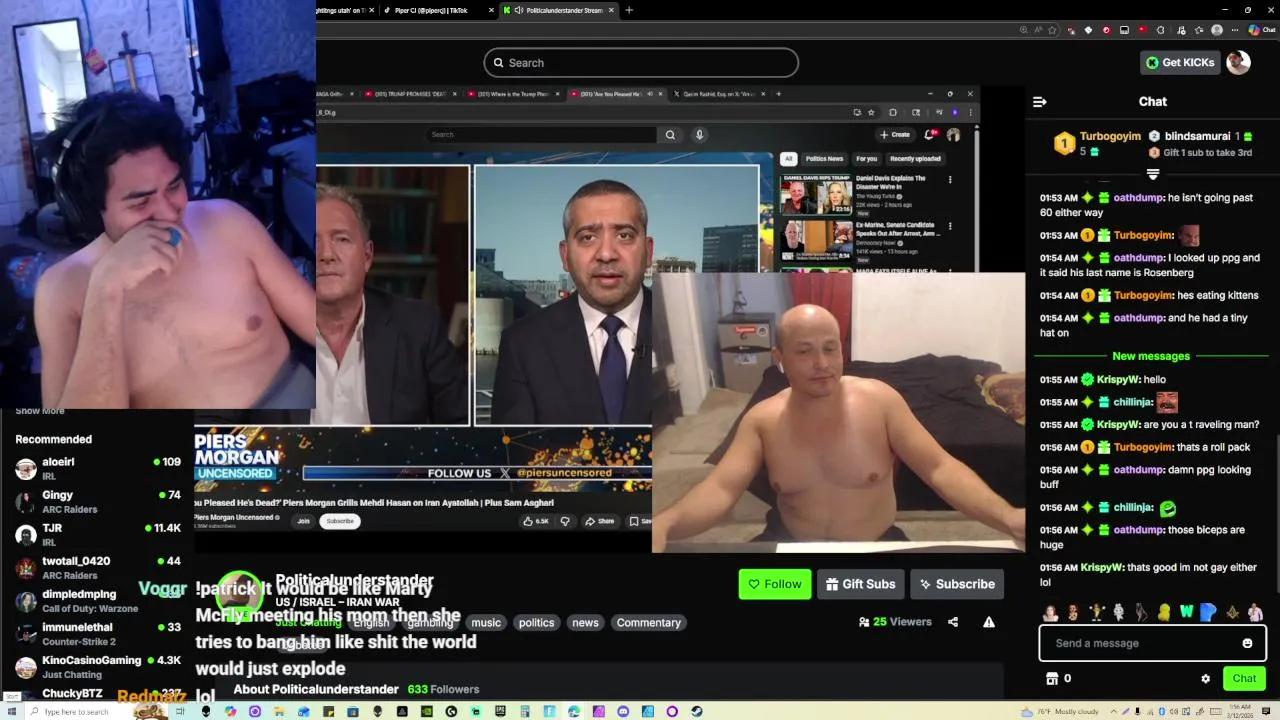Click Get KICKs button

tap(1181, 62)
